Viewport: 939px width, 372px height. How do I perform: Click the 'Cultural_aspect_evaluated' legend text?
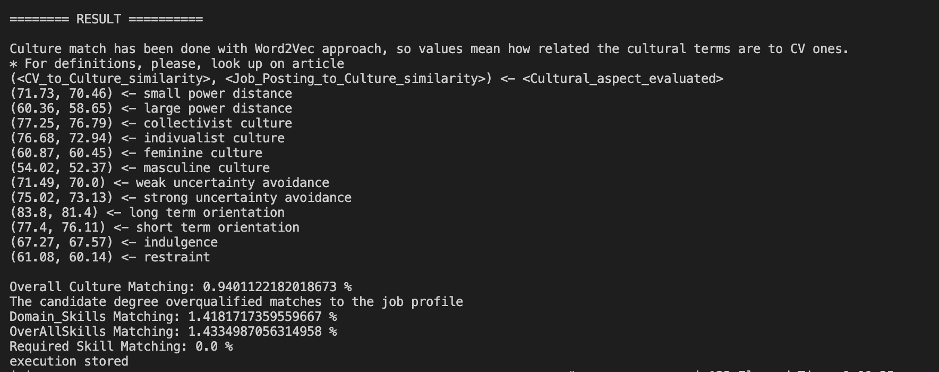tap(623, 78)
